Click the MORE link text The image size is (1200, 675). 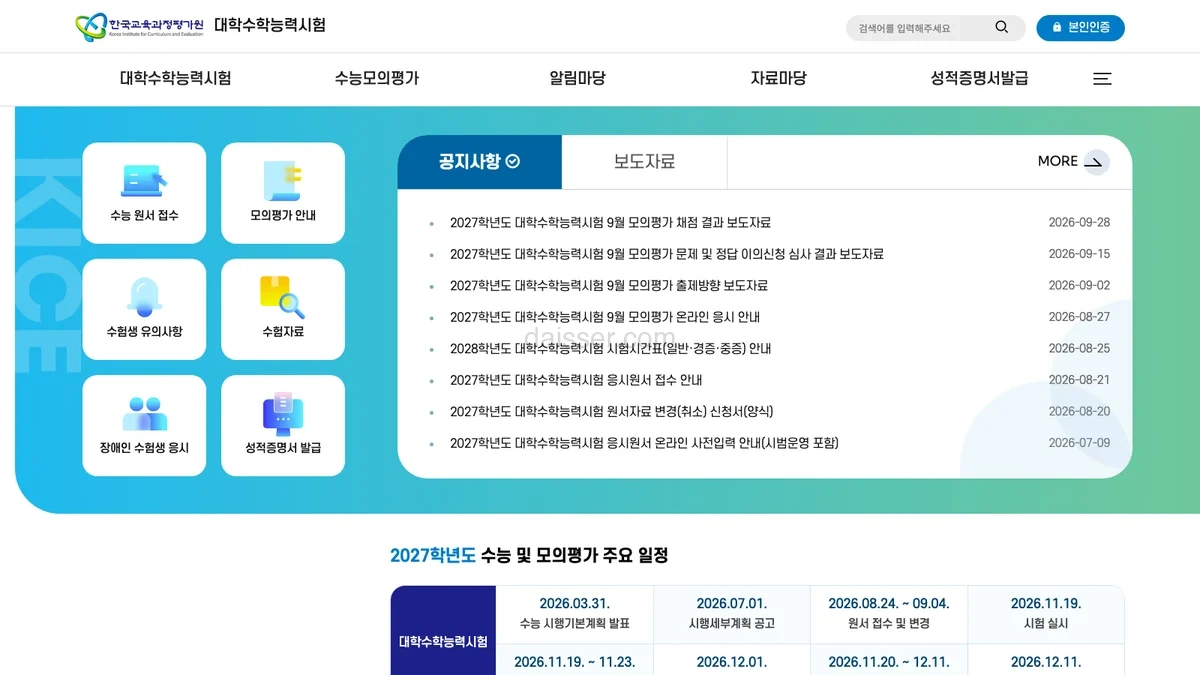tap(1057, 161)
